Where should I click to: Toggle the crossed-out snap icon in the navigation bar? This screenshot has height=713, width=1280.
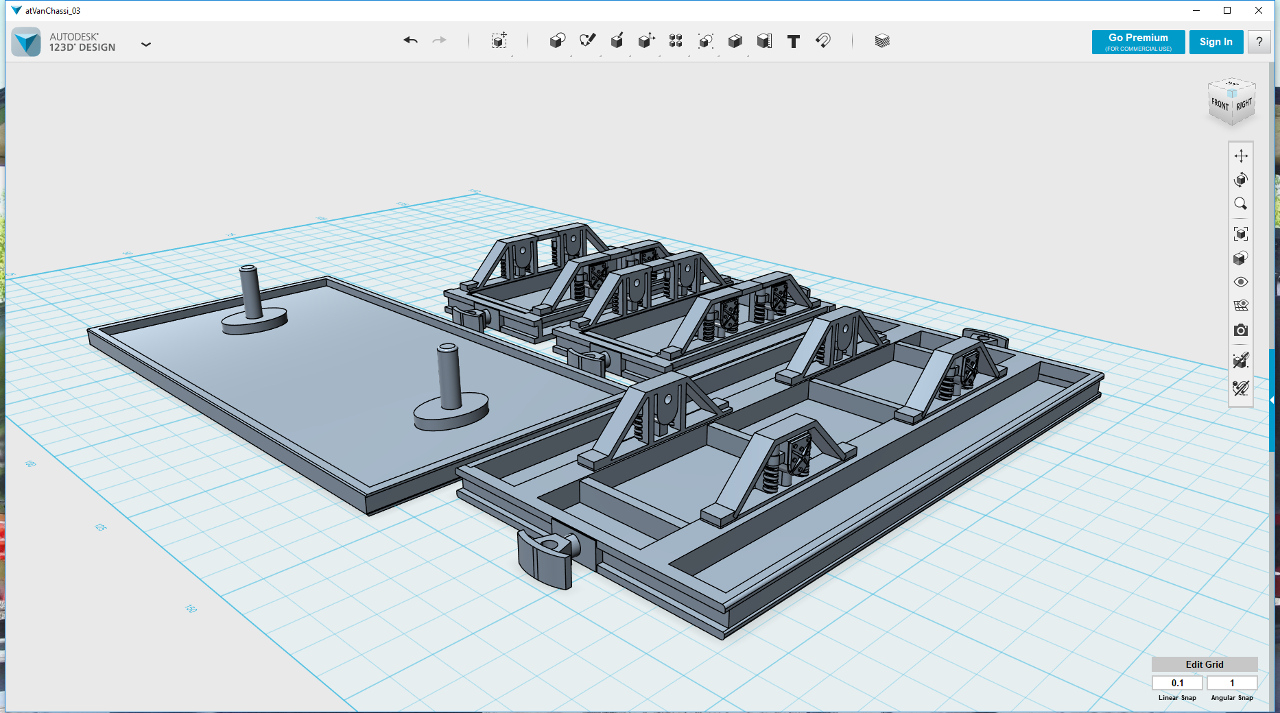[1241, 360]
